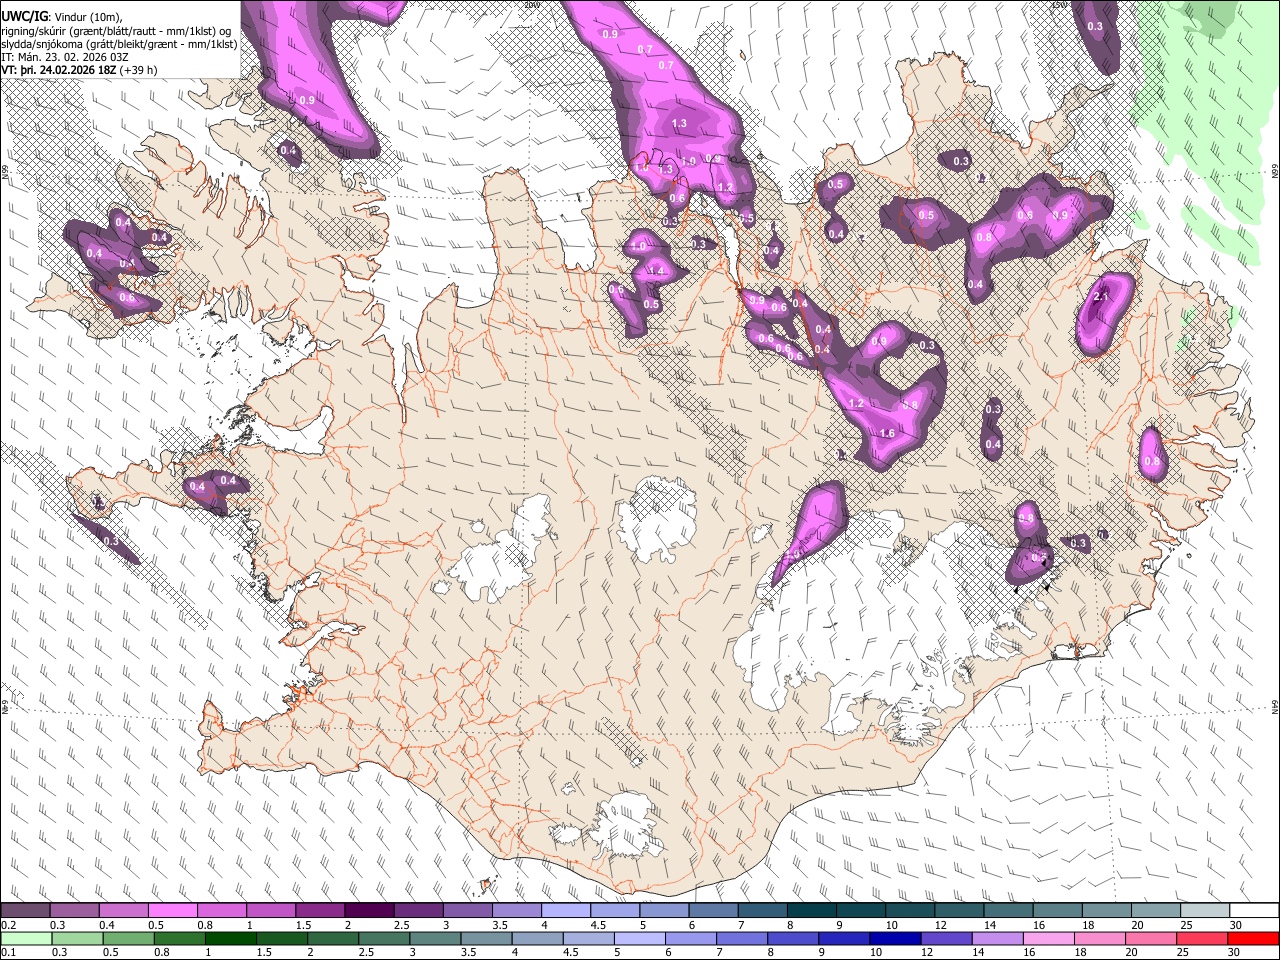Click the 1.4 precipitation value on the map

[657, 271]
